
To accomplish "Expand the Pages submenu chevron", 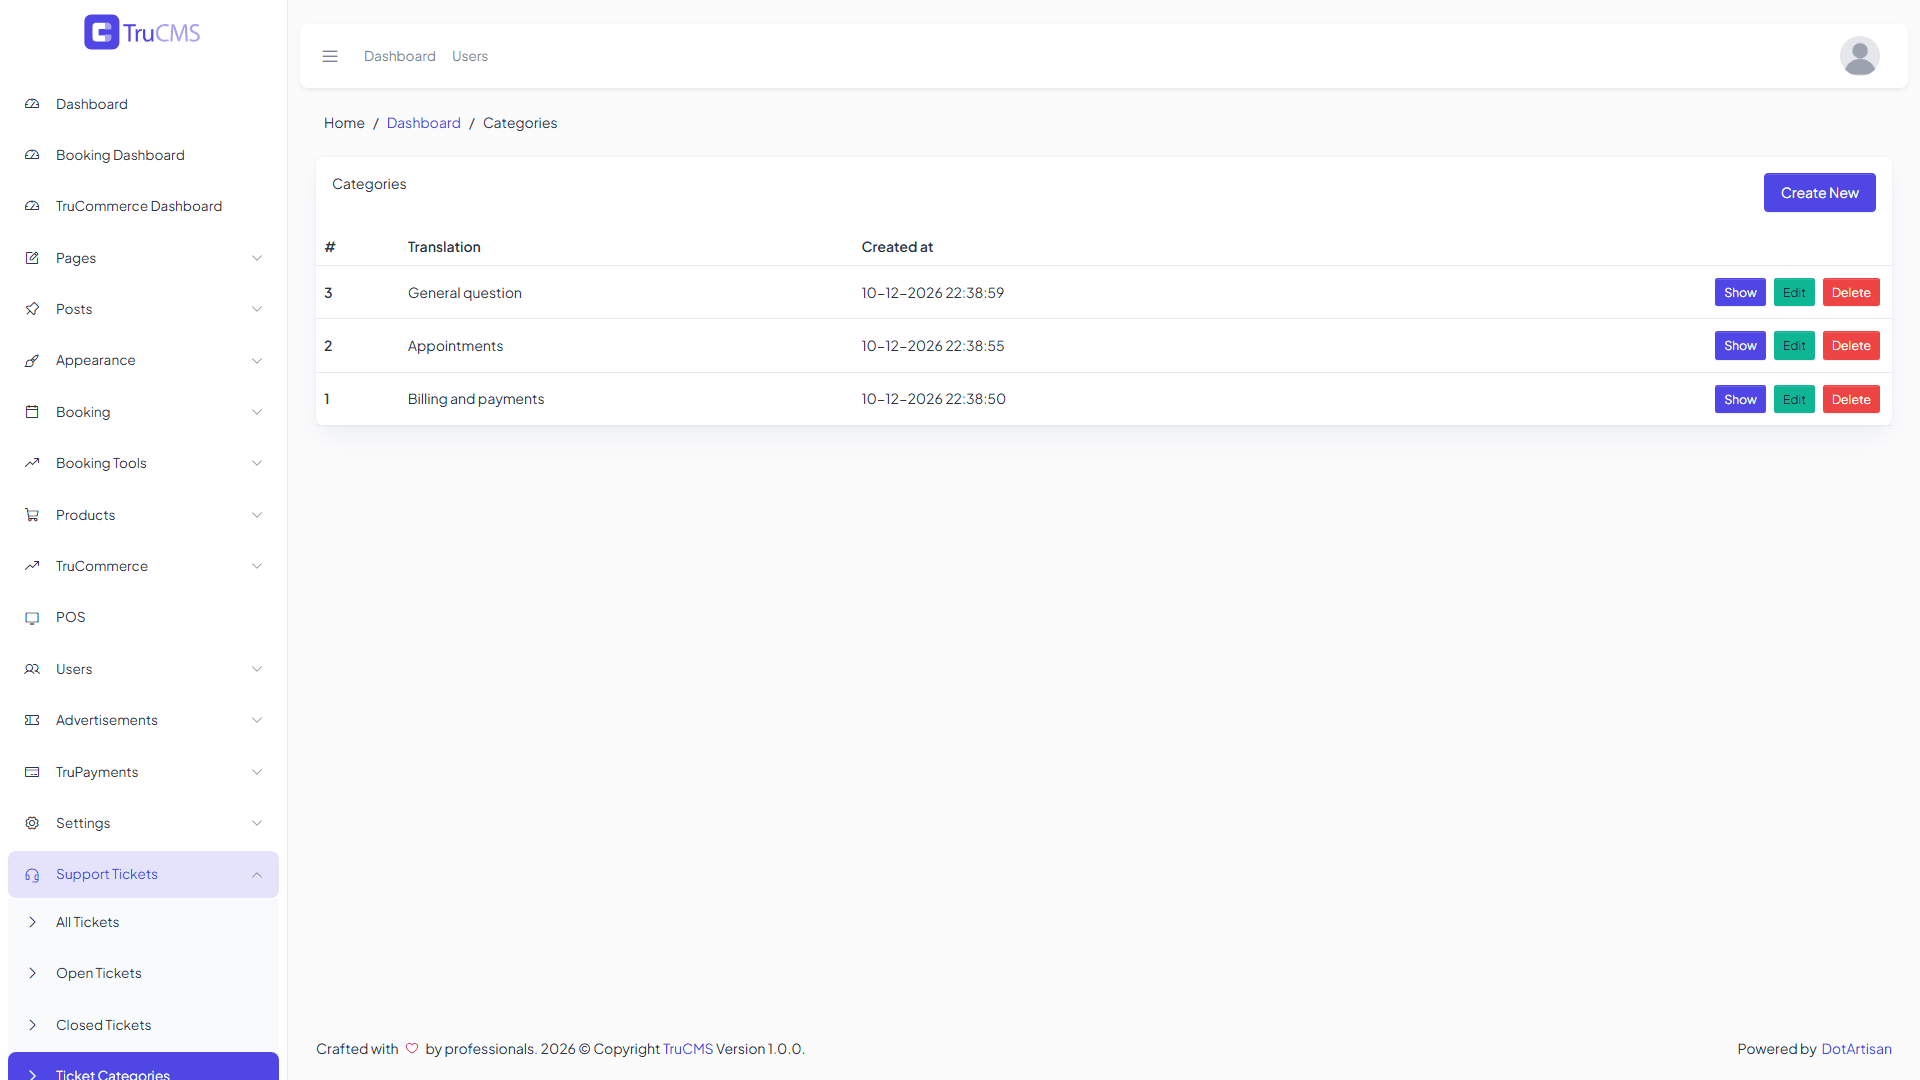I will tap(257, 258).
